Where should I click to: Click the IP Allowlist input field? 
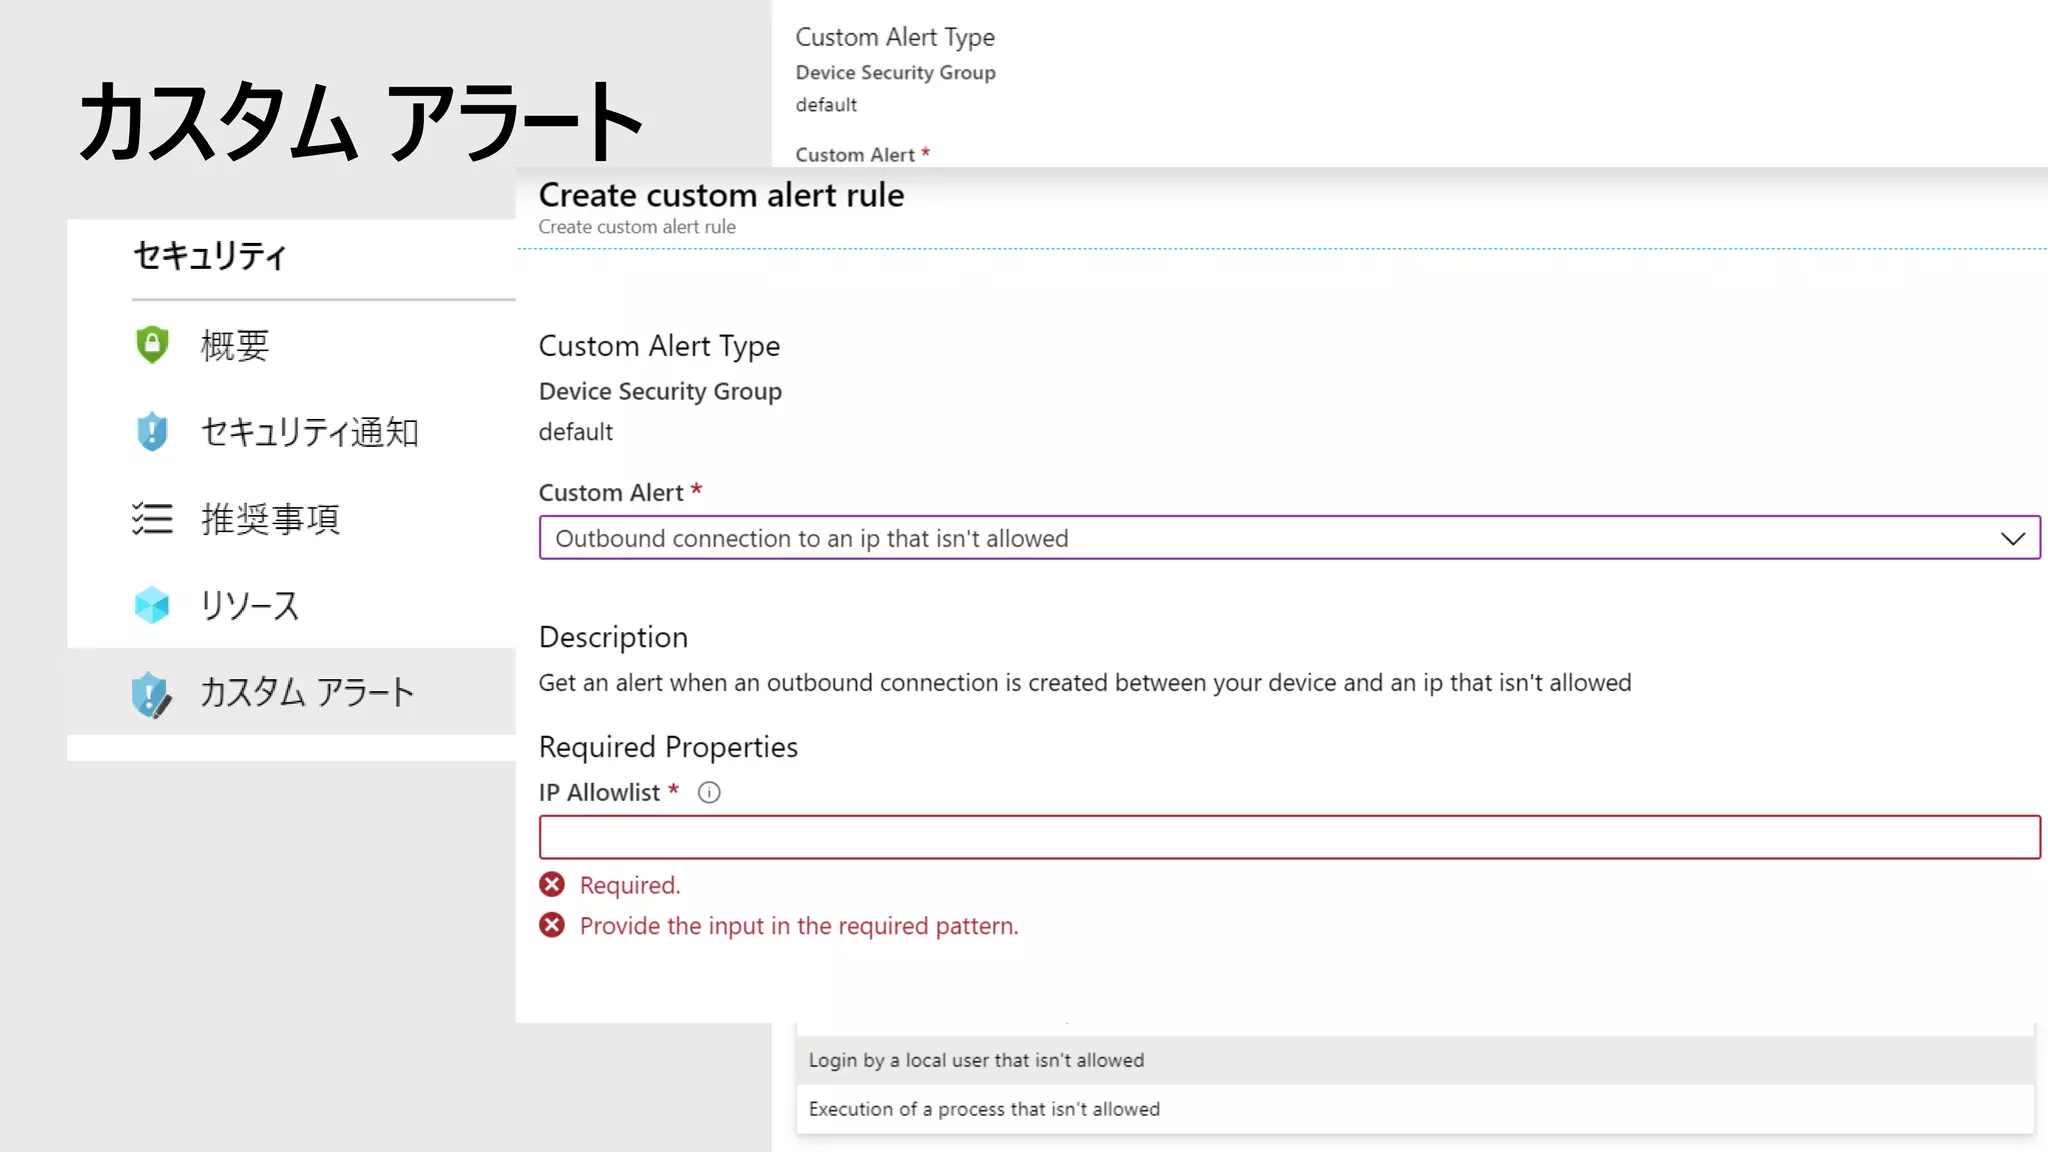(x=1288, y=837)
